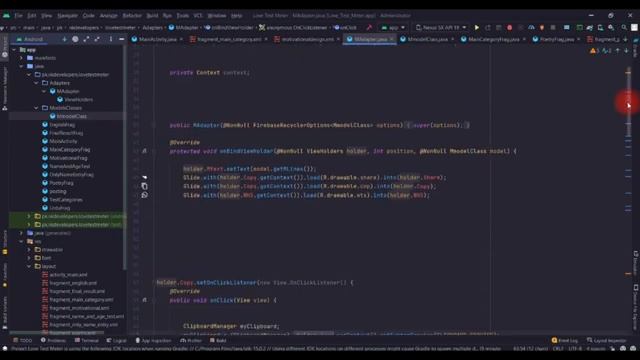Viewport: 640px width, 360px height.
Task: Open the SDK Manager toolbar icon
Action: [611, 28]
